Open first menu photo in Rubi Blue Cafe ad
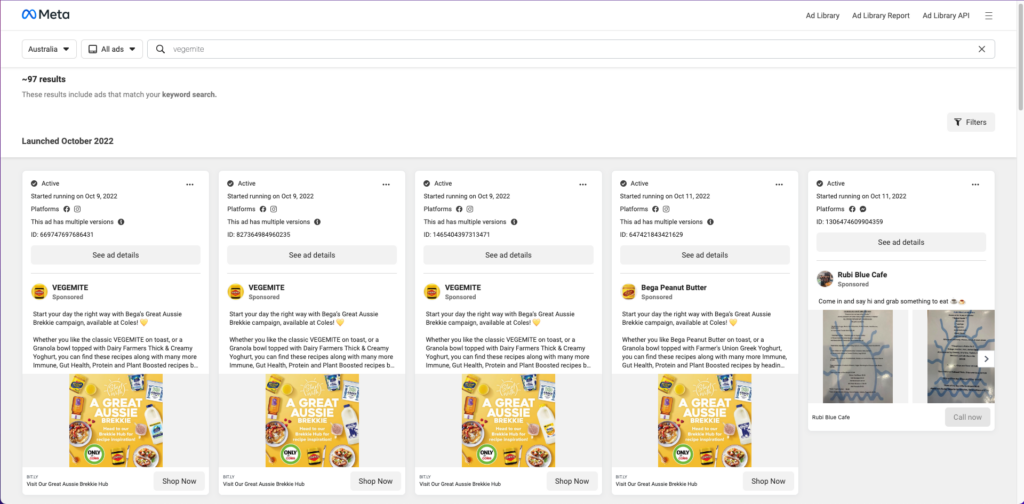 858,356
